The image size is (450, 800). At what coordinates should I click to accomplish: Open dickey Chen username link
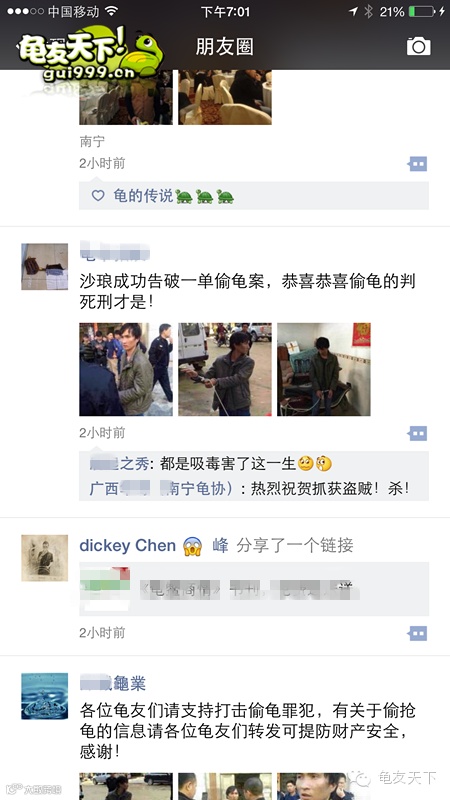point(128,545)
